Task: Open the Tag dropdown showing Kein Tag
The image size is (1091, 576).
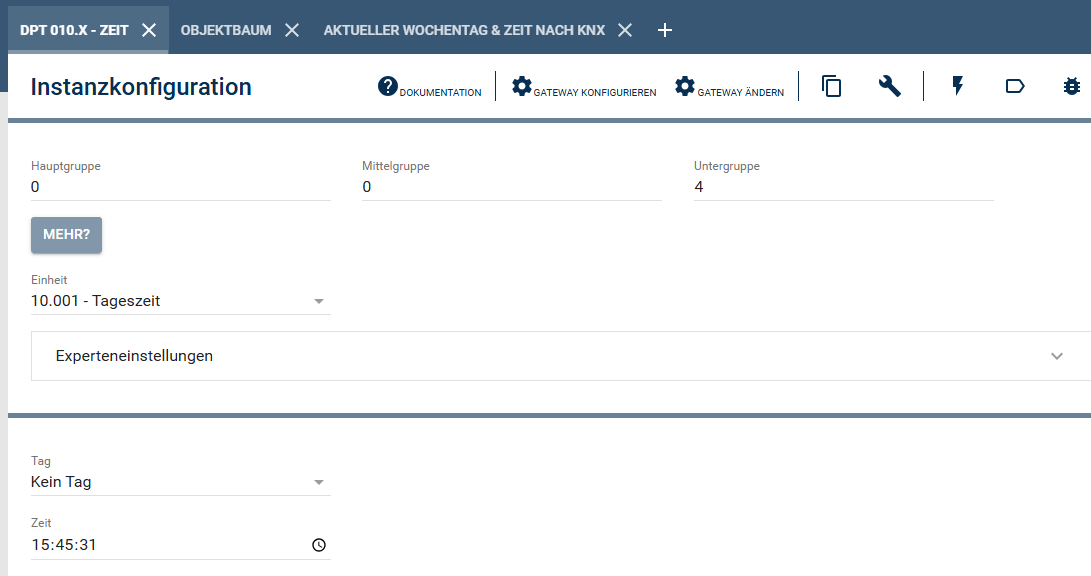Action: point(180,482)
